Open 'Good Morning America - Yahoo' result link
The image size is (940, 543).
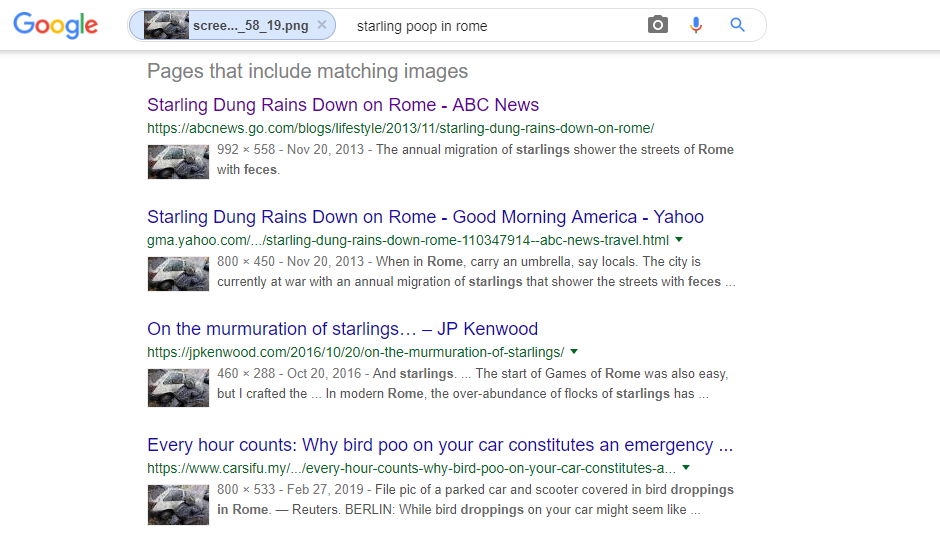[x=425, y=217]
